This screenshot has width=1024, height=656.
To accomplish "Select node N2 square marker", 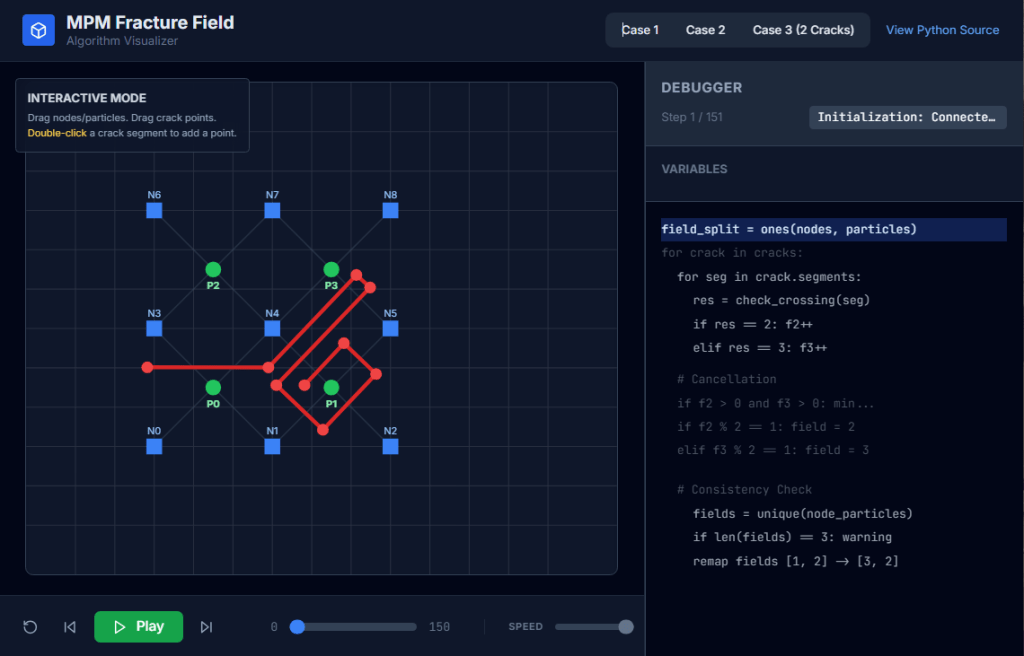I will [390, 446].
